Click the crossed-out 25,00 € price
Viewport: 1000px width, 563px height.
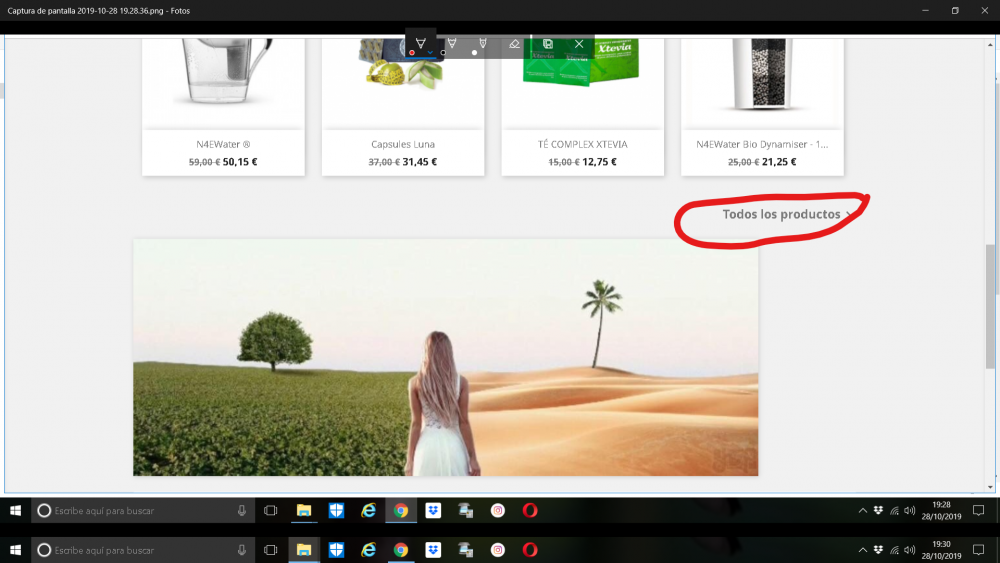tap(744, 162)
